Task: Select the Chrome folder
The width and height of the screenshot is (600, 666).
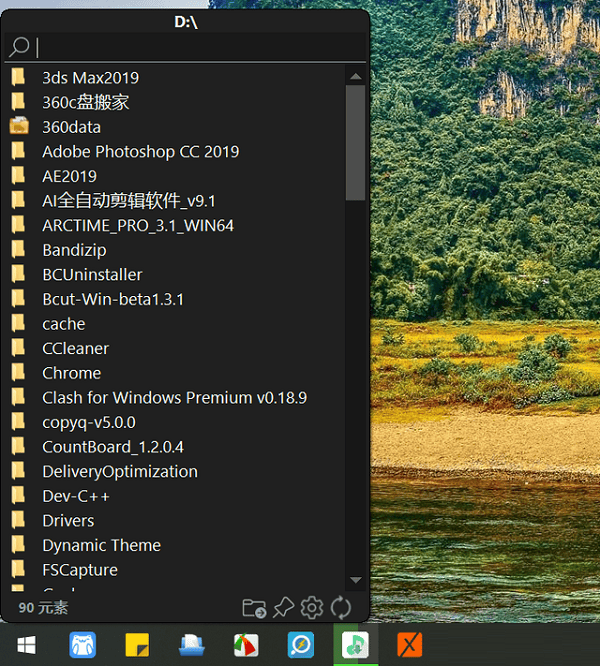Action: 176,373
